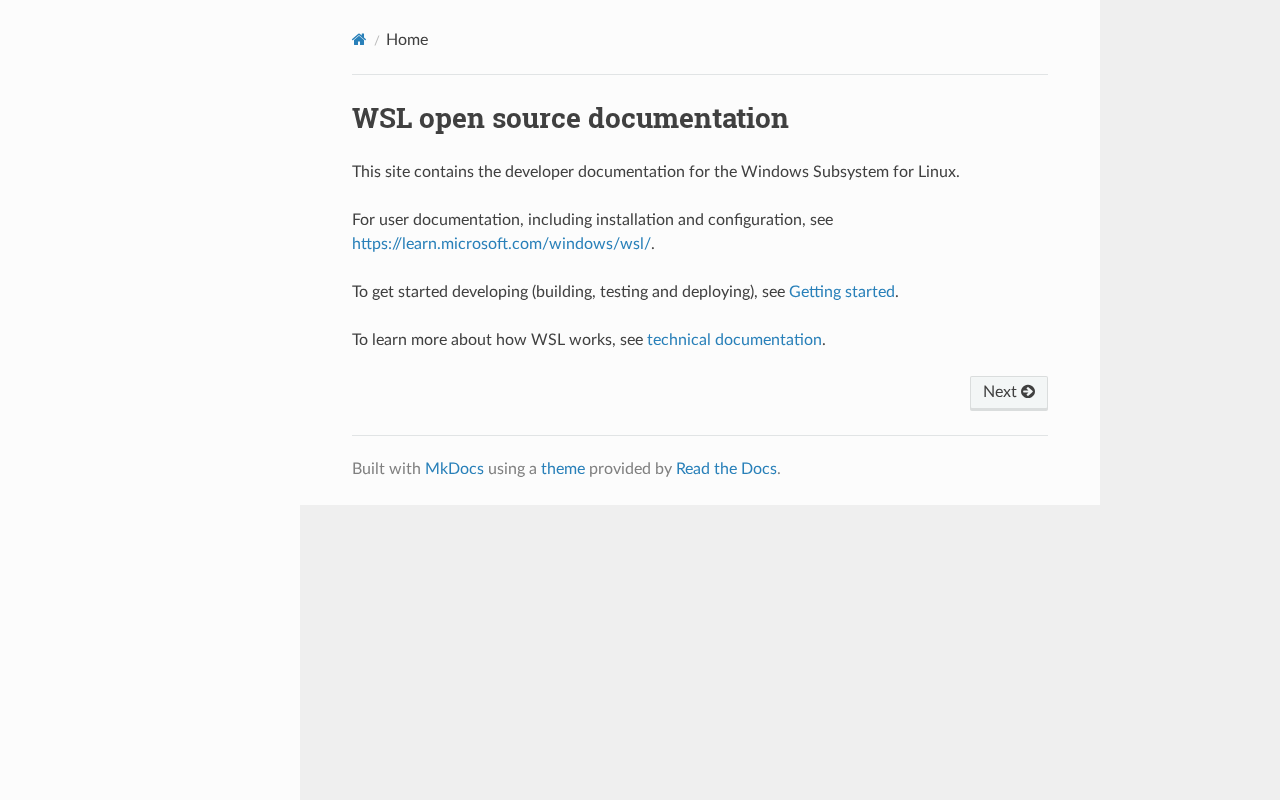Click the home icon in the breadcrumb

click(x=359, y=40)
